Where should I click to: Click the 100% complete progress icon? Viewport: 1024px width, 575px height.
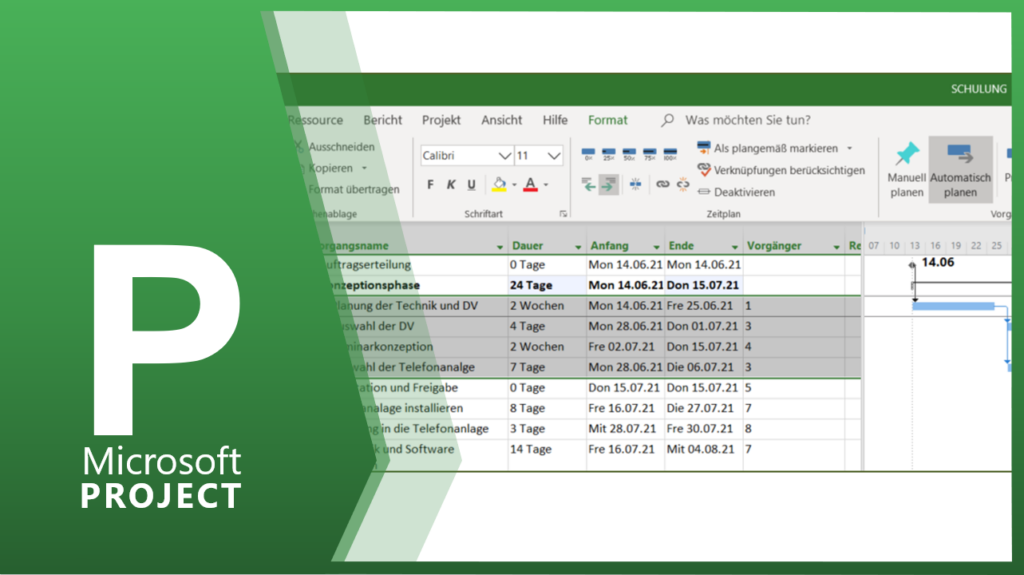pos(670,155)
